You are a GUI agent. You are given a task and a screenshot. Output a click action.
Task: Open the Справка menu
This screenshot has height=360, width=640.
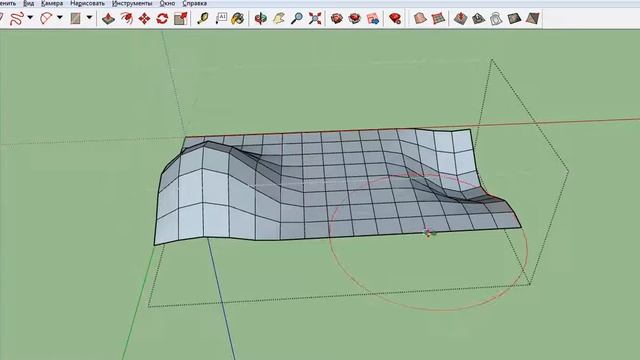click(x=194, y=3)
